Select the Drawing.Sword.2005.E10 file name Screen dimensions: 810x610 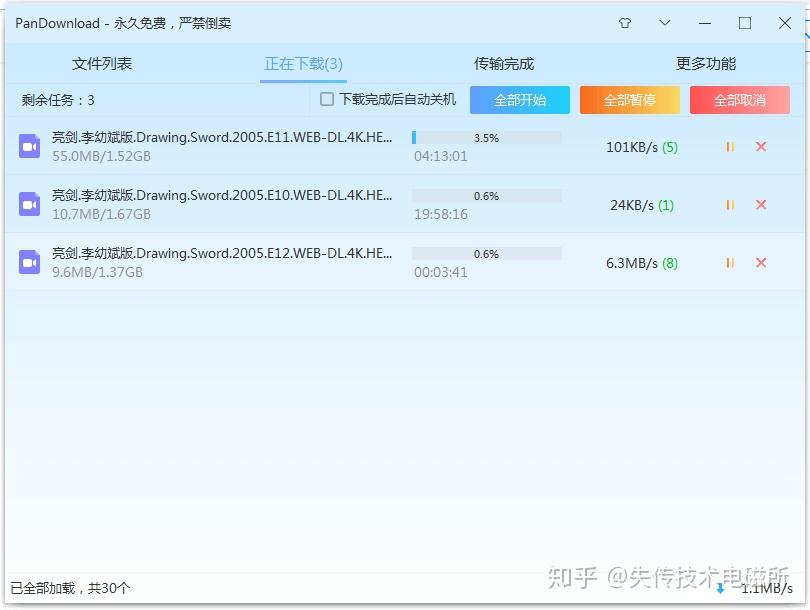[222, 195]
